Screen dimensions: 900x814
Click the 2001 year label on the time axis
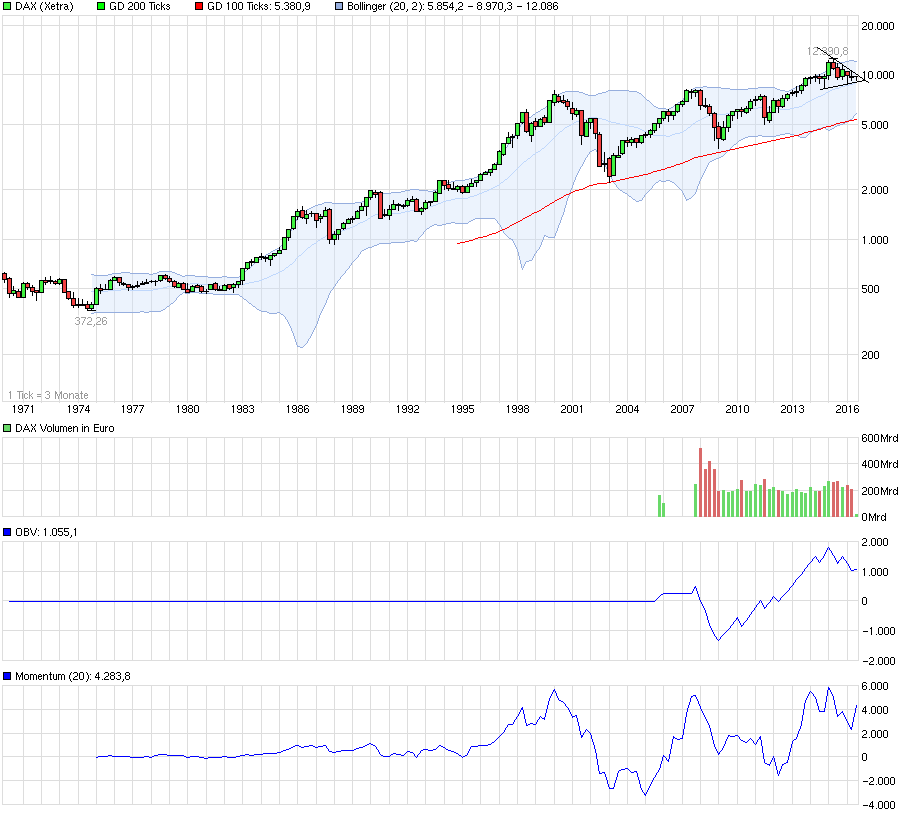572,409
